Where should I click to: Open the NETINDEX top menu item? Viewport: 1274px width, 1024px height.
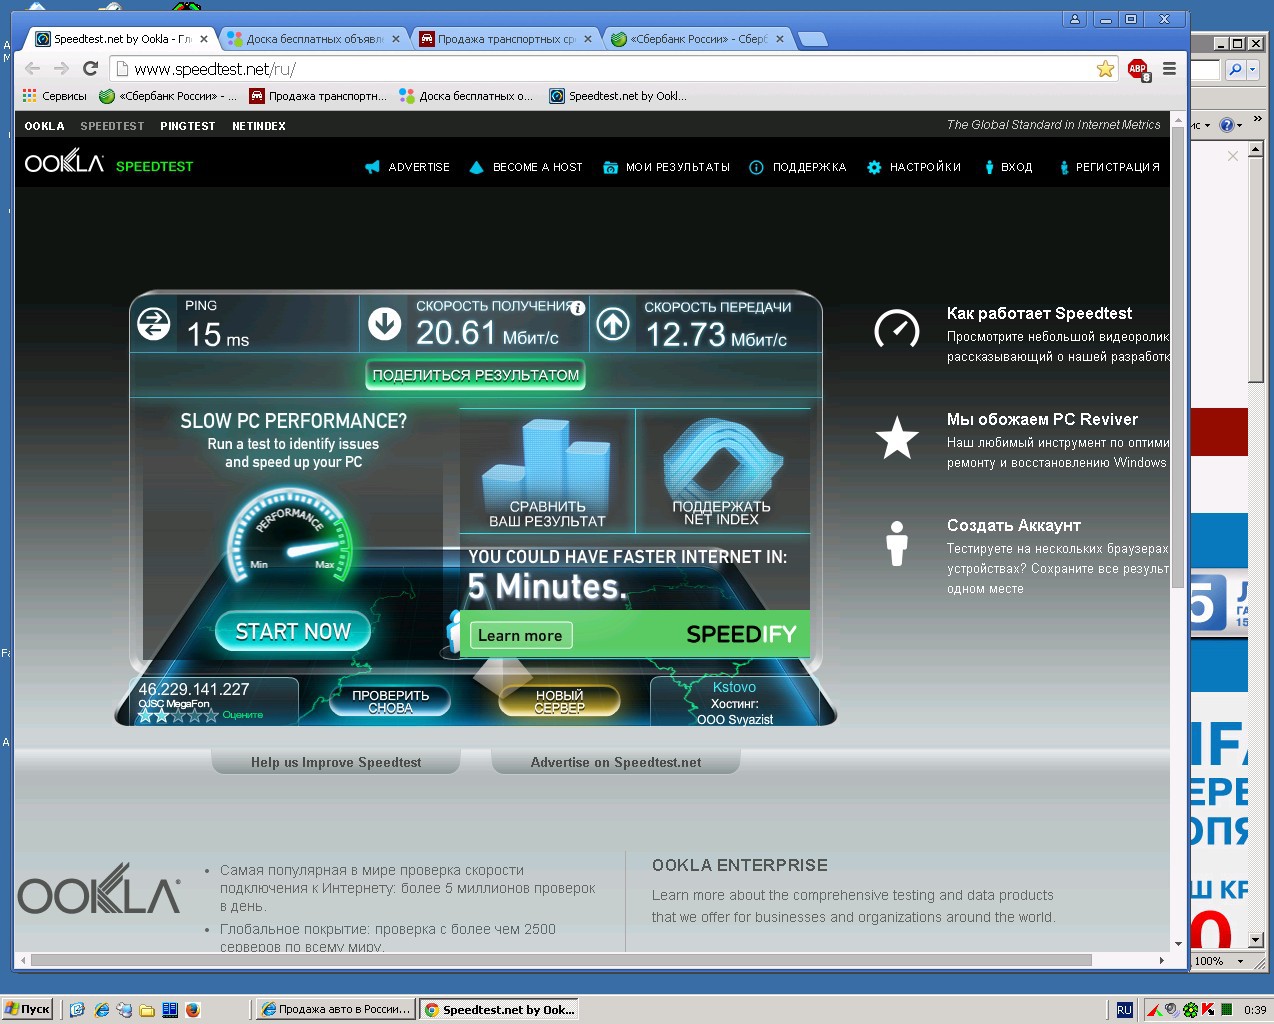coord(259,126)
